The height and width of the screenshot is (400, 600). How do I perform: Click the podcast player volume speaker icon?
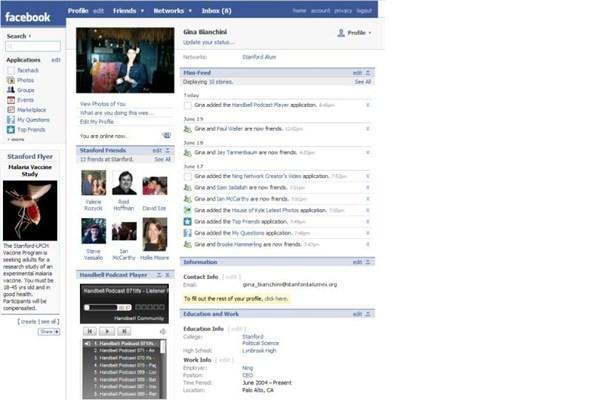click(163, 331)
